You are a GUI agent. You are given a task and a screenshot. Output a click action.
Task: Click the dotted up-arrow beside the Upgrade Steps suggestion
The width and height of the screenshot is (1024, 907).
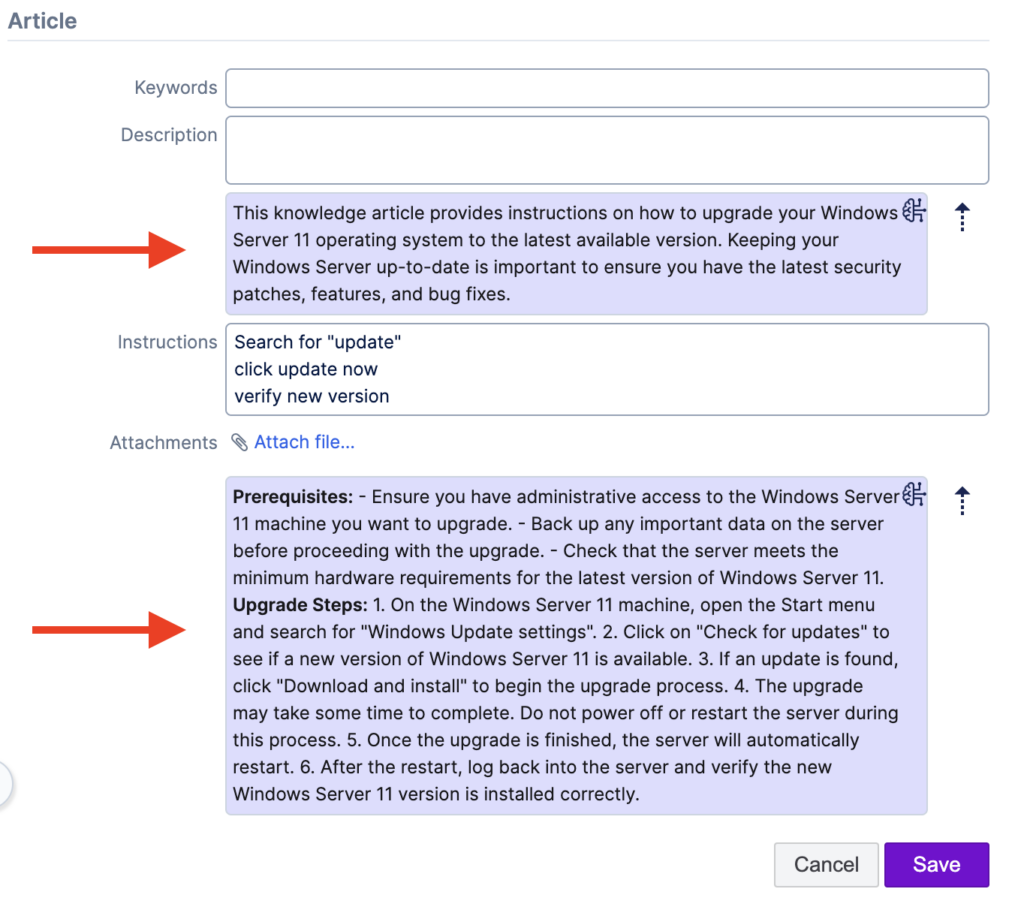click(x=961, y=502)
